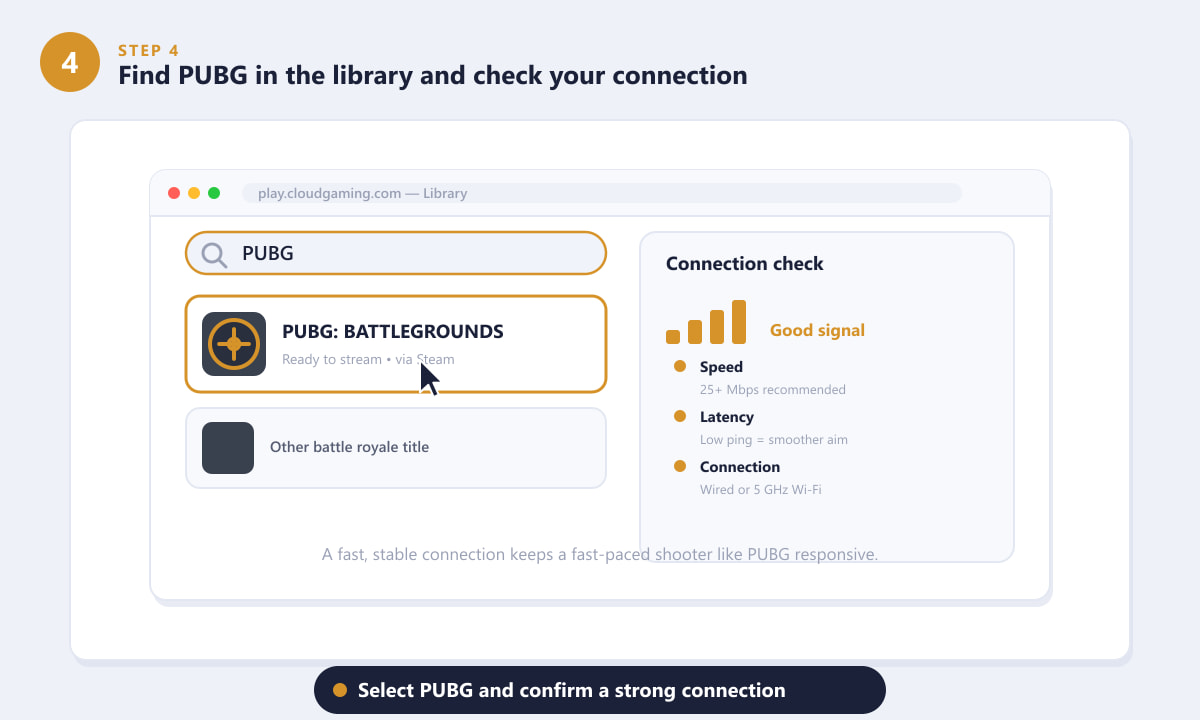This screenshot has height=720, width=1200.
Task: Focus the PUBG search field
Action: pyautogui.click(x=396, y=253)
